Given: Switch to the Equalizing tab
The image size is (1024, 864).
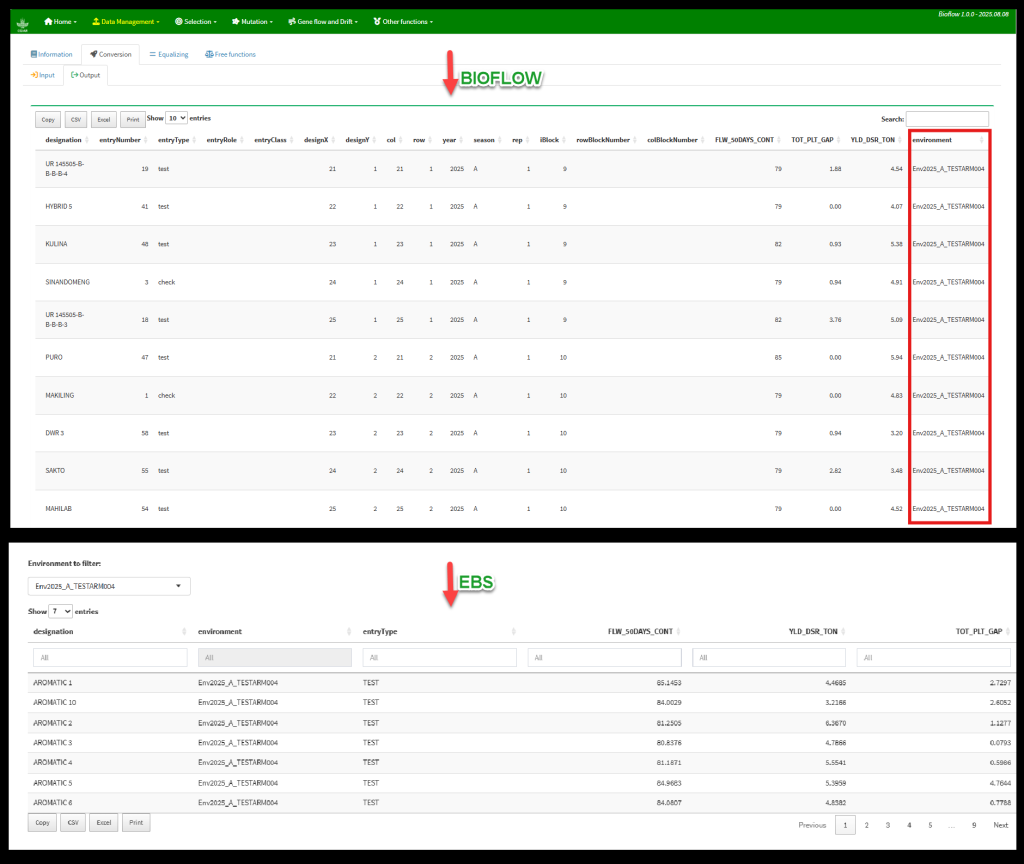Looking at the screenshot, I should click(168, 54).
